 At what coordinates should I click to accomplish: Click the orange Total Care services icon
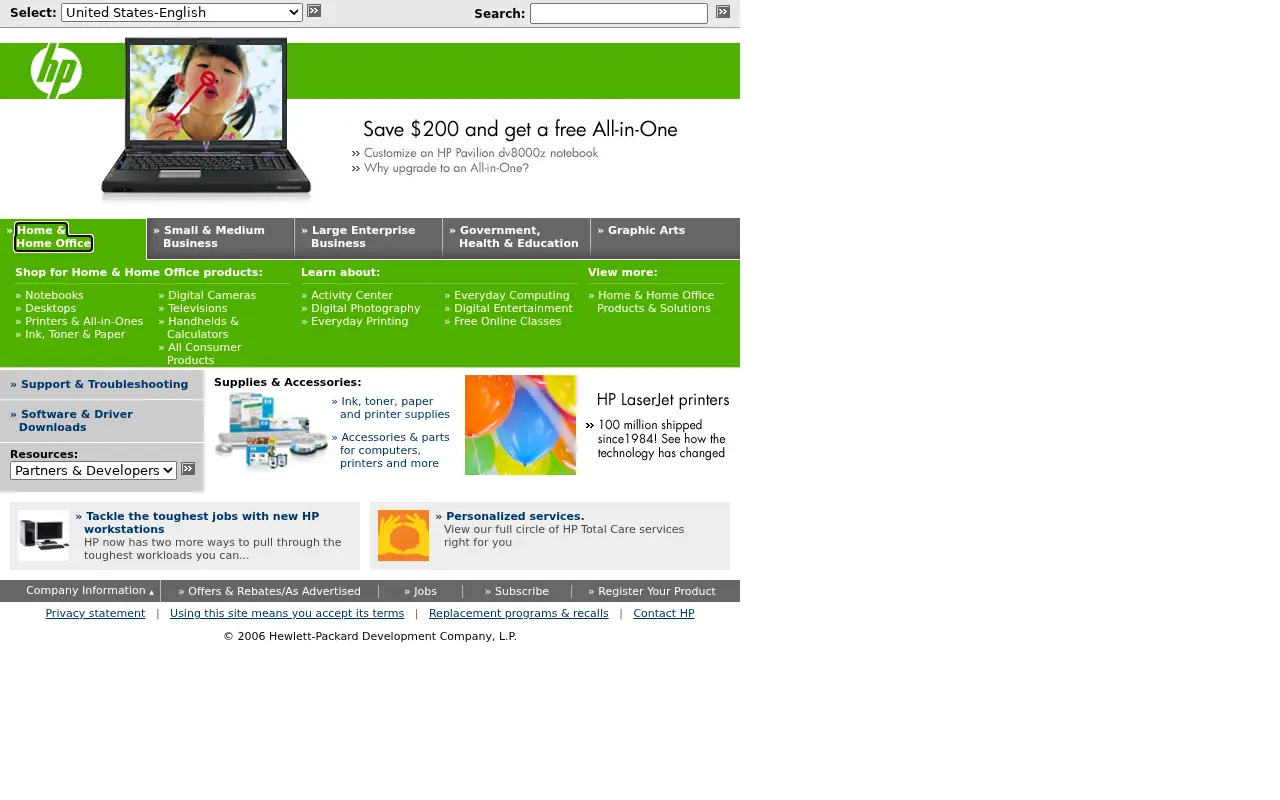click(403, 535)
